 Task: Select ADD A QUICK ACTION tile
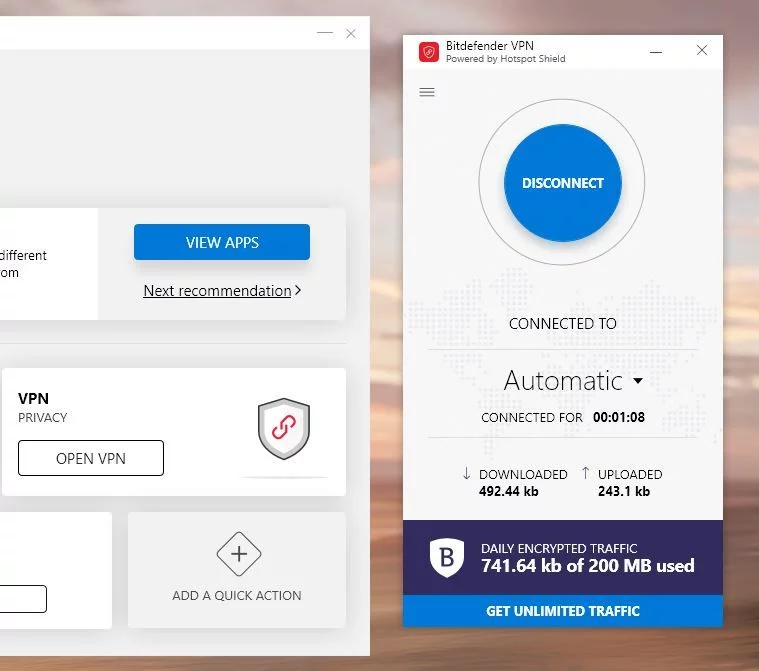pos(237,570)
